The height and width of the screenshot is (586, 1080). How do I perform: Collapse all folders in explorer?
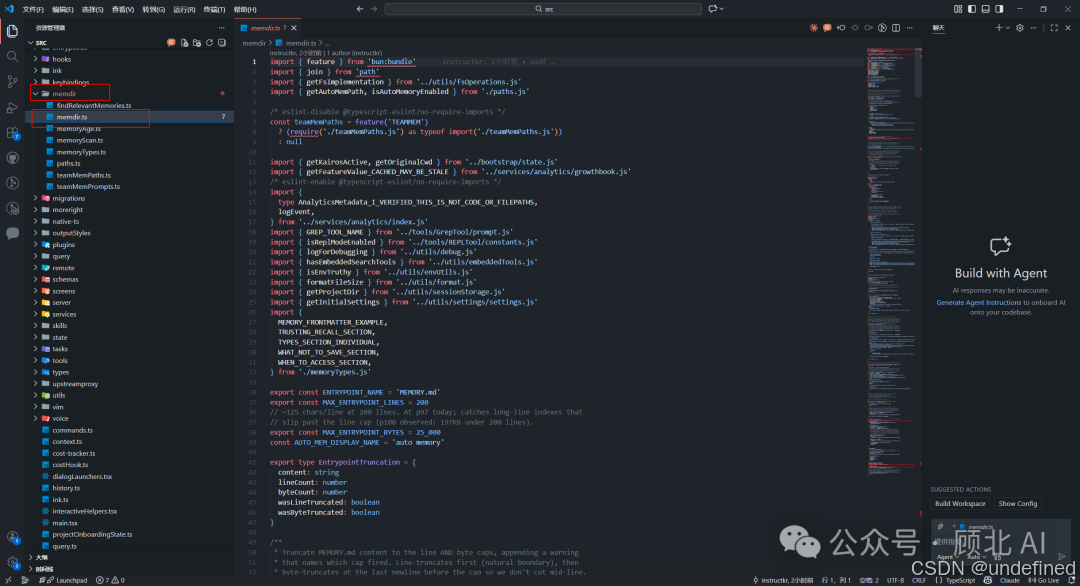pyautogui.click(x=222, y=43)
